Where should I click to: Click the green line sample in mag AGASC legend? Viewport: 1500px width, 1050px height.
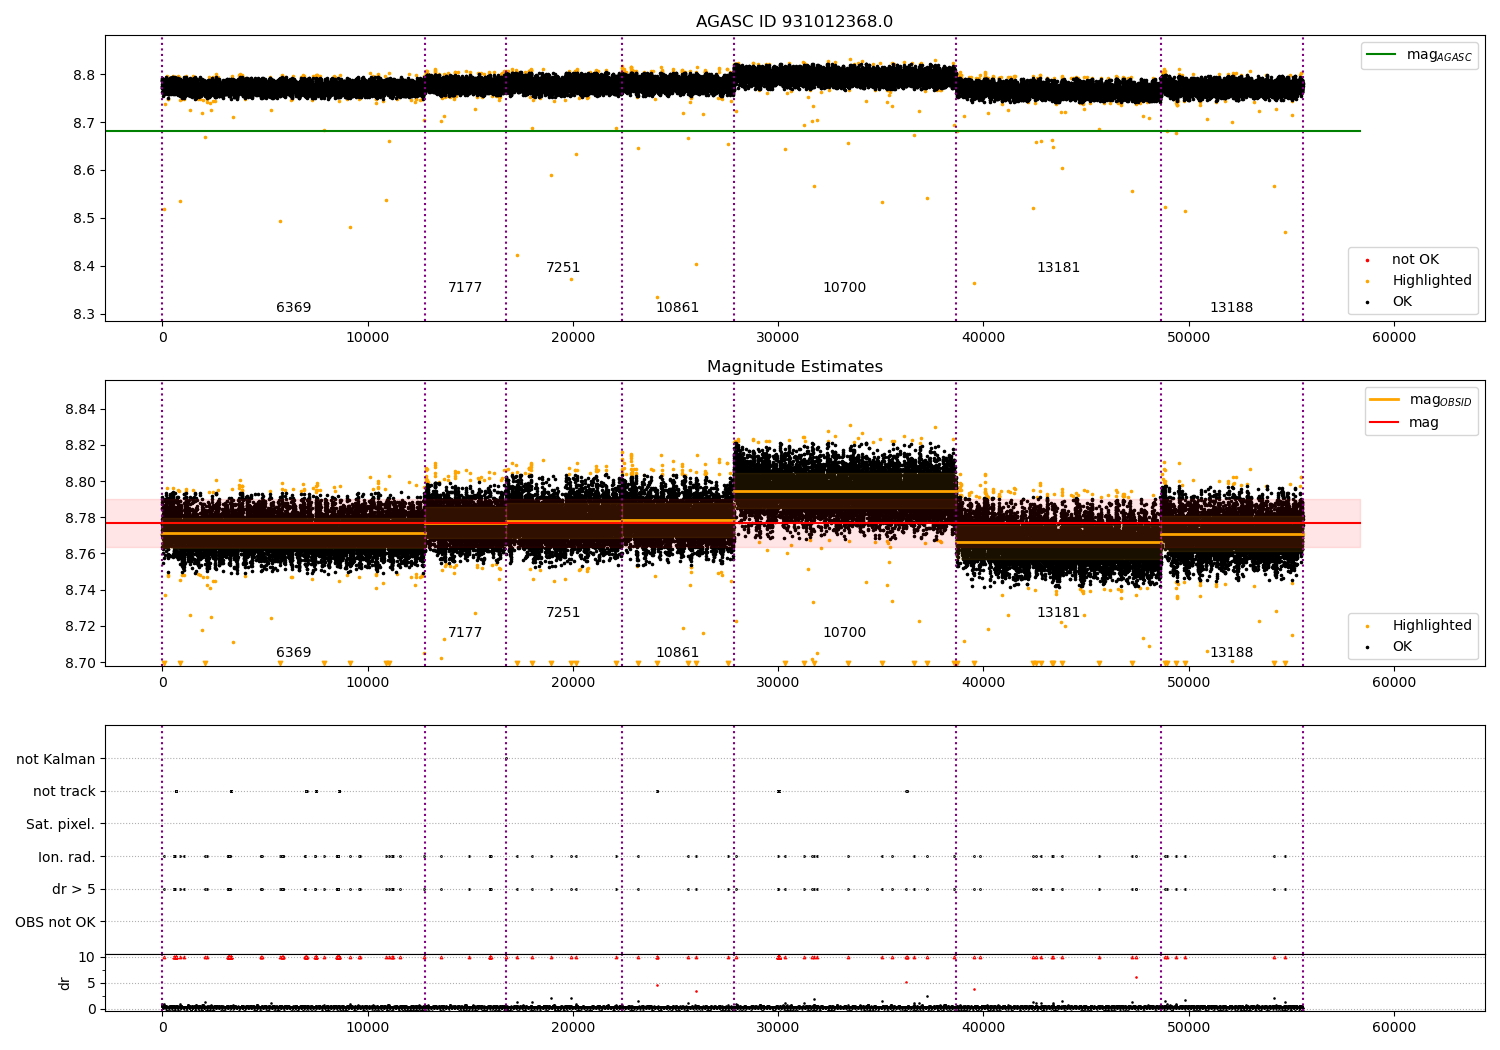pos(1382,55)
